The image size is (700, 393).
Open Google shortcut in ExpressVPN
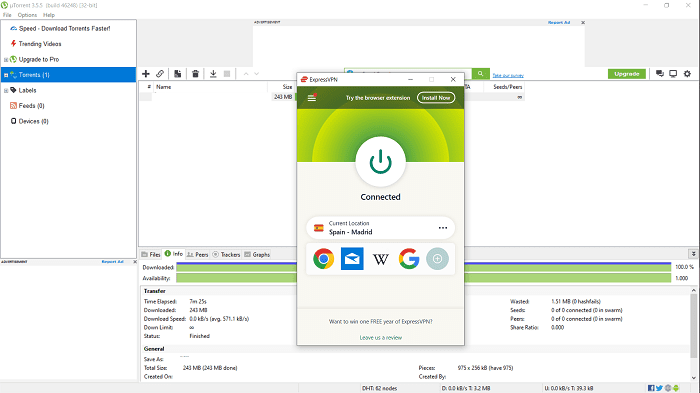pos(409,259)
